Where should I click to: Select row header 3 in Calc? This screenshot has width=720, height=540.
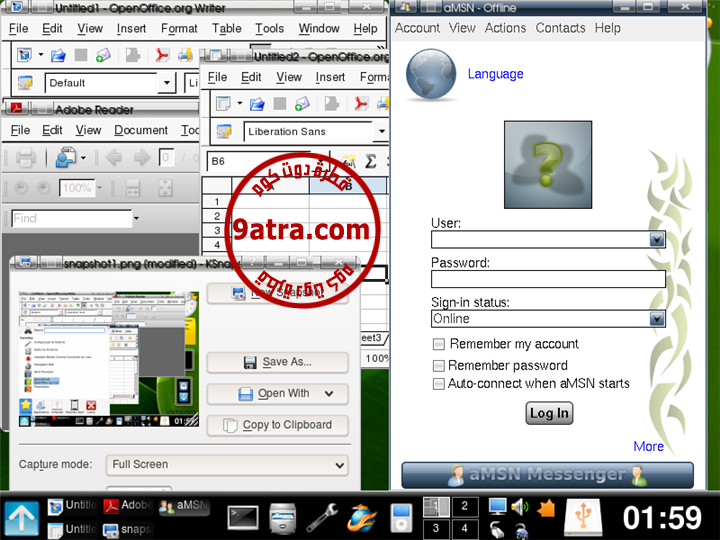217,231
